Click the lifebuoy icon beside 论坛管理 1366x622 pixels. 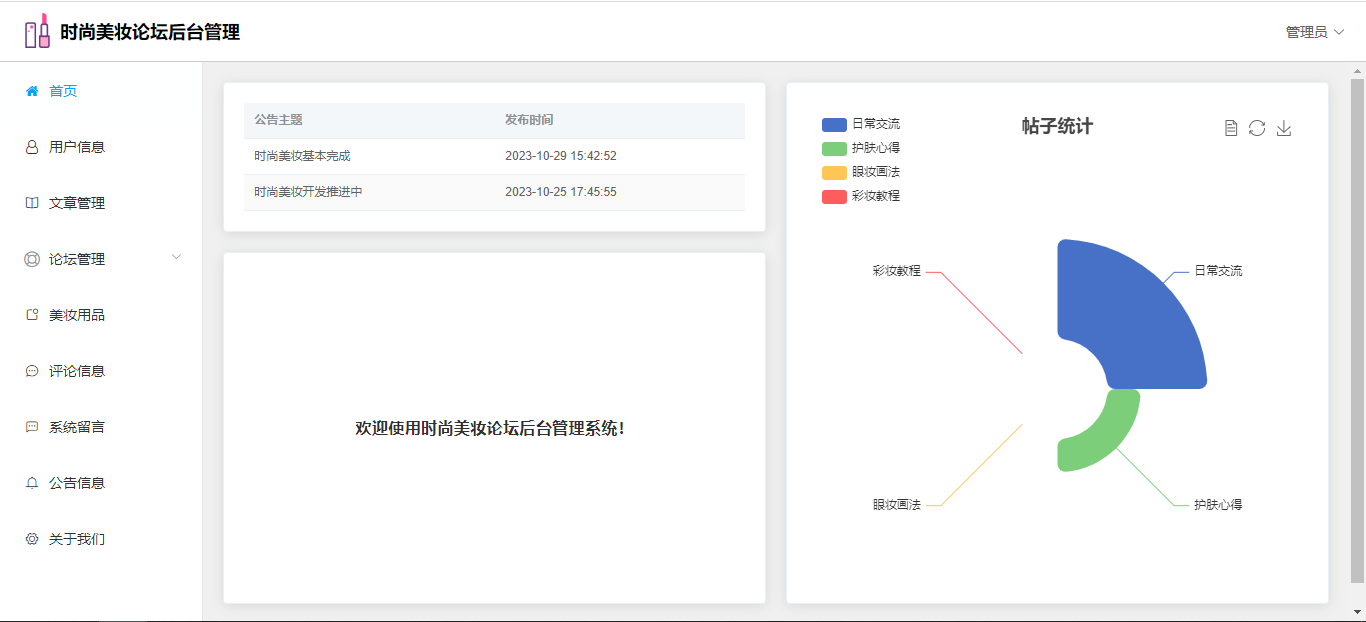click(x=32, y=259)
